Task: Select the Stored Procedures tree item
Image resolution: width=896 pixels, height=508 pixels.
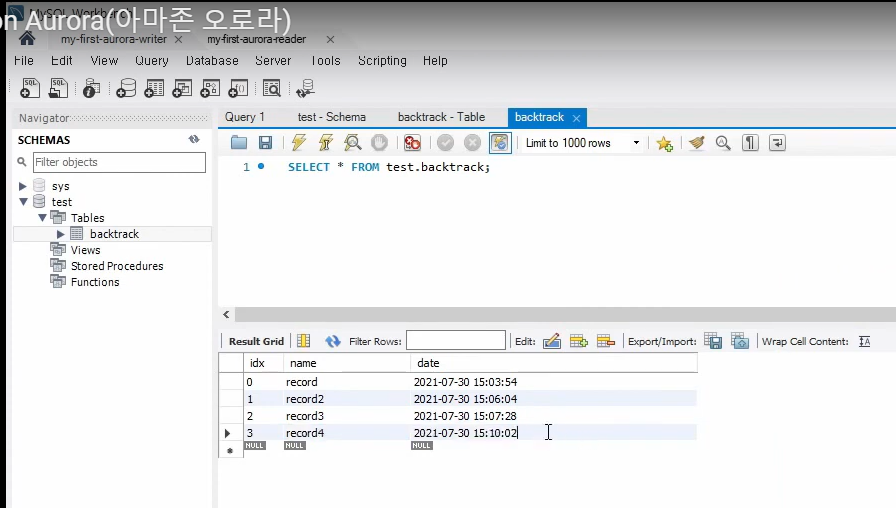Action: click(x=117, y=266)
